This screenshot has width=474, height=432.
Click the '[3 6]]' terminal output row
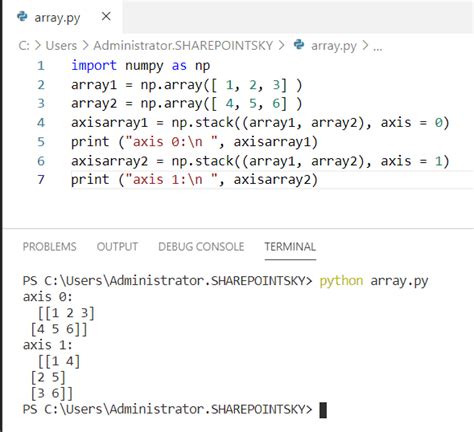[52, 393]
